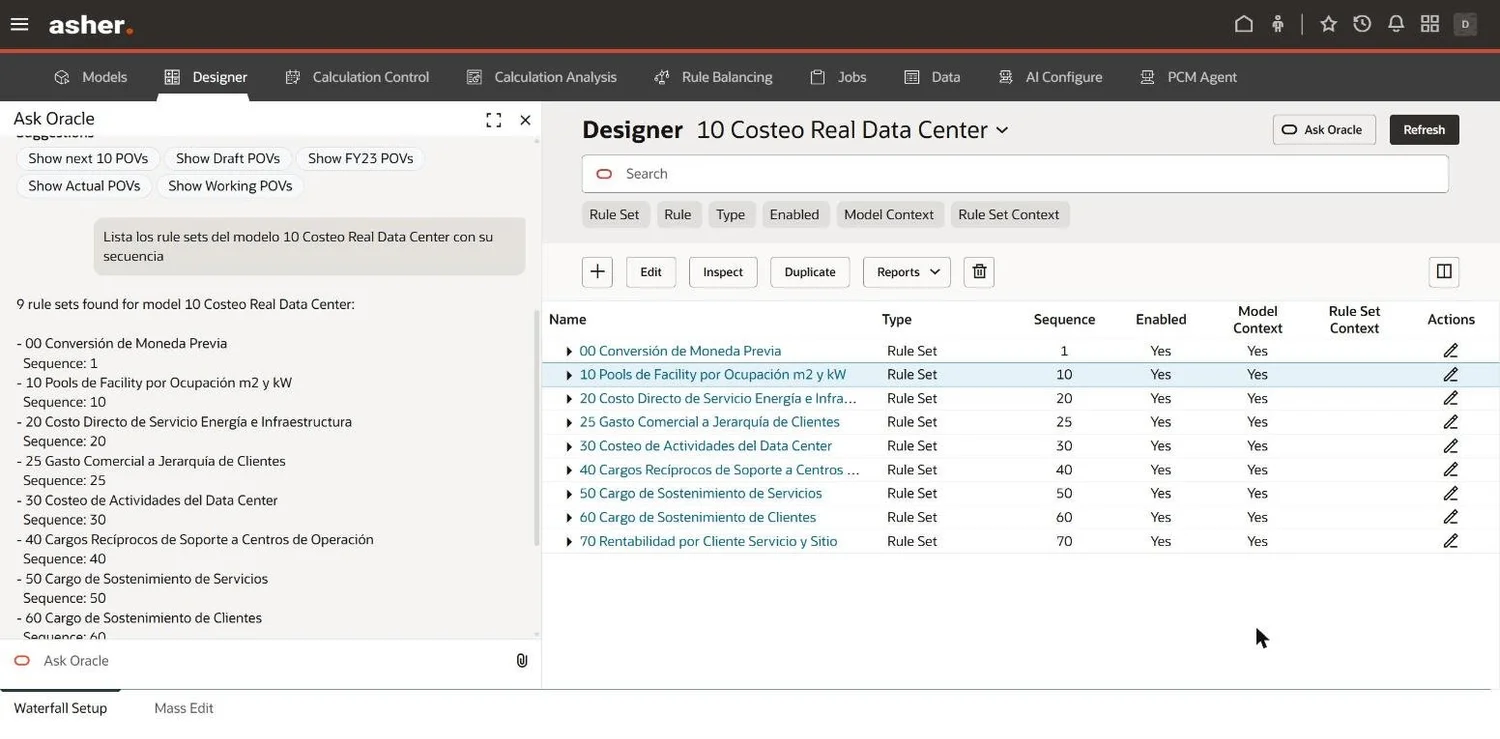
Task: Expand 20 Costo Directo de Servicio row
Action: (569, 399)
